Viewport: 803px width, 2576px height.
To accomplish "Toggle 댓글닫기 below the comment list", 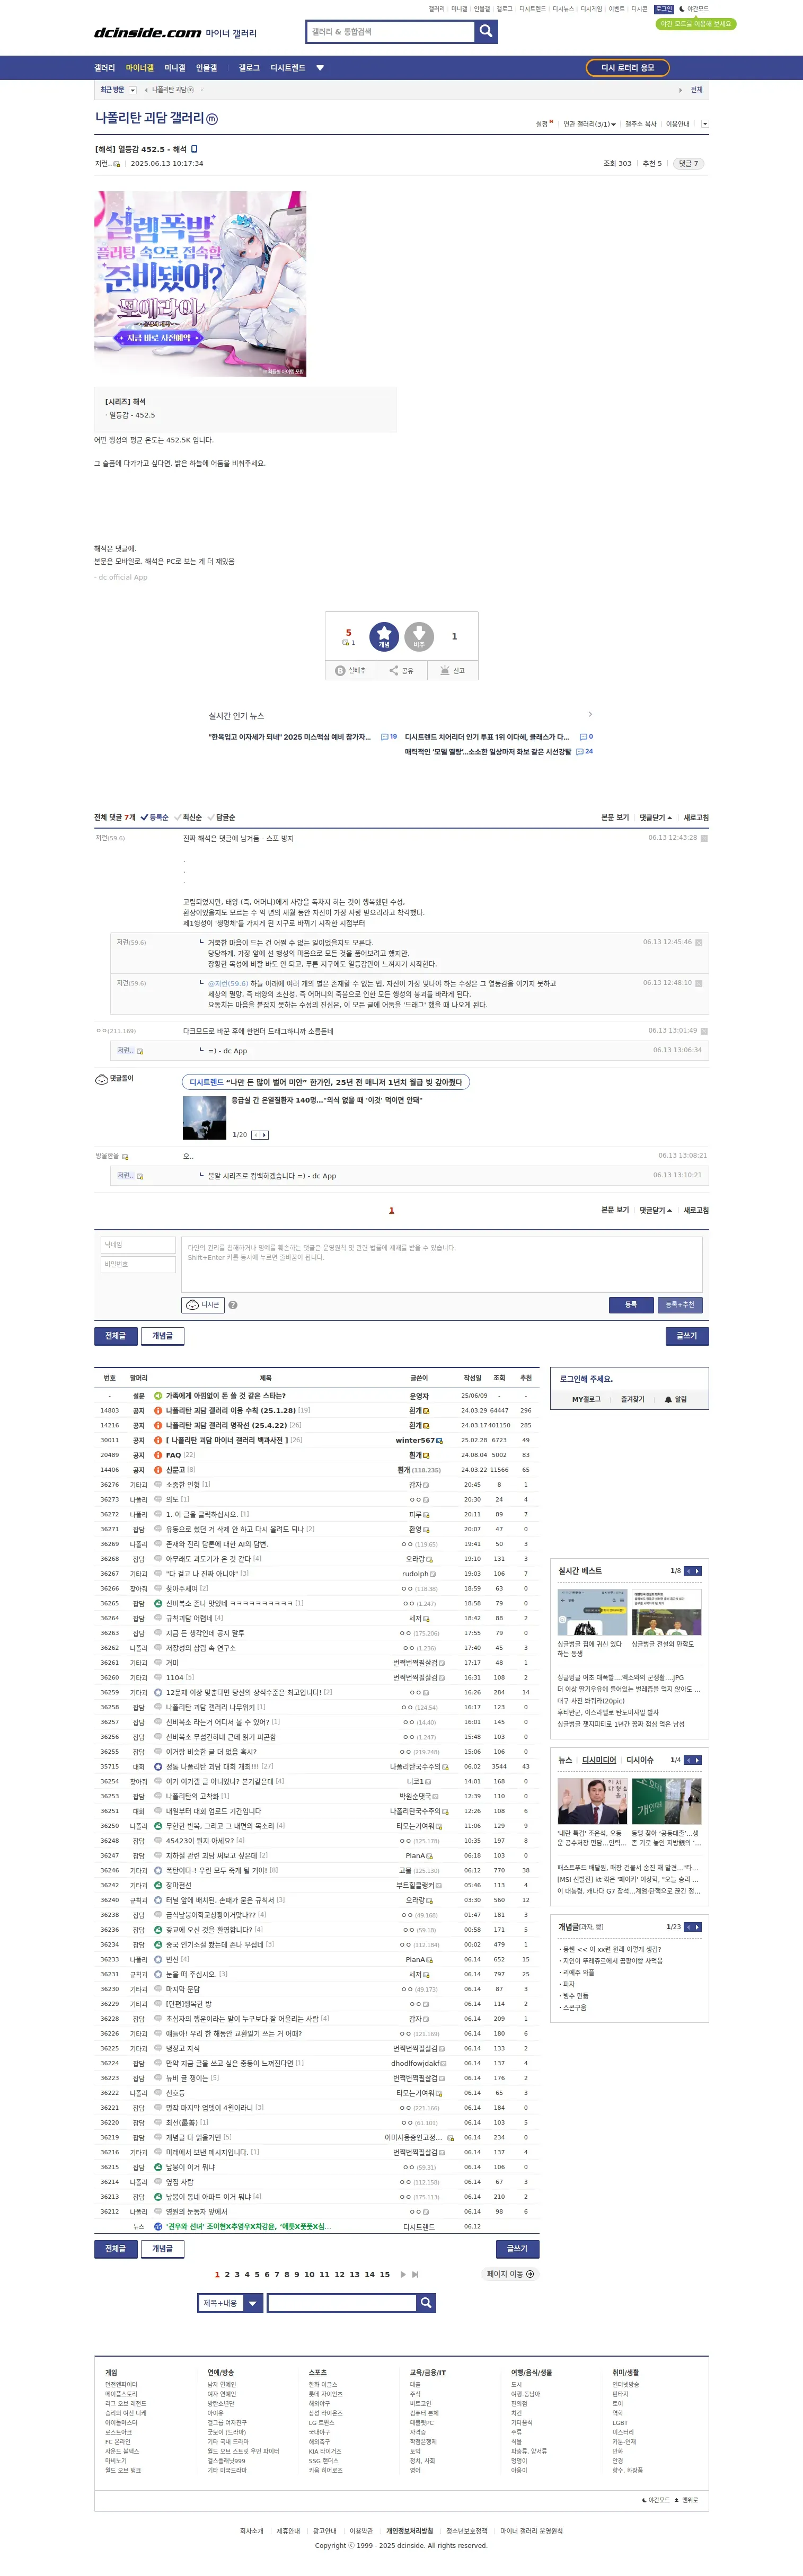I will tap(655, 1210).
